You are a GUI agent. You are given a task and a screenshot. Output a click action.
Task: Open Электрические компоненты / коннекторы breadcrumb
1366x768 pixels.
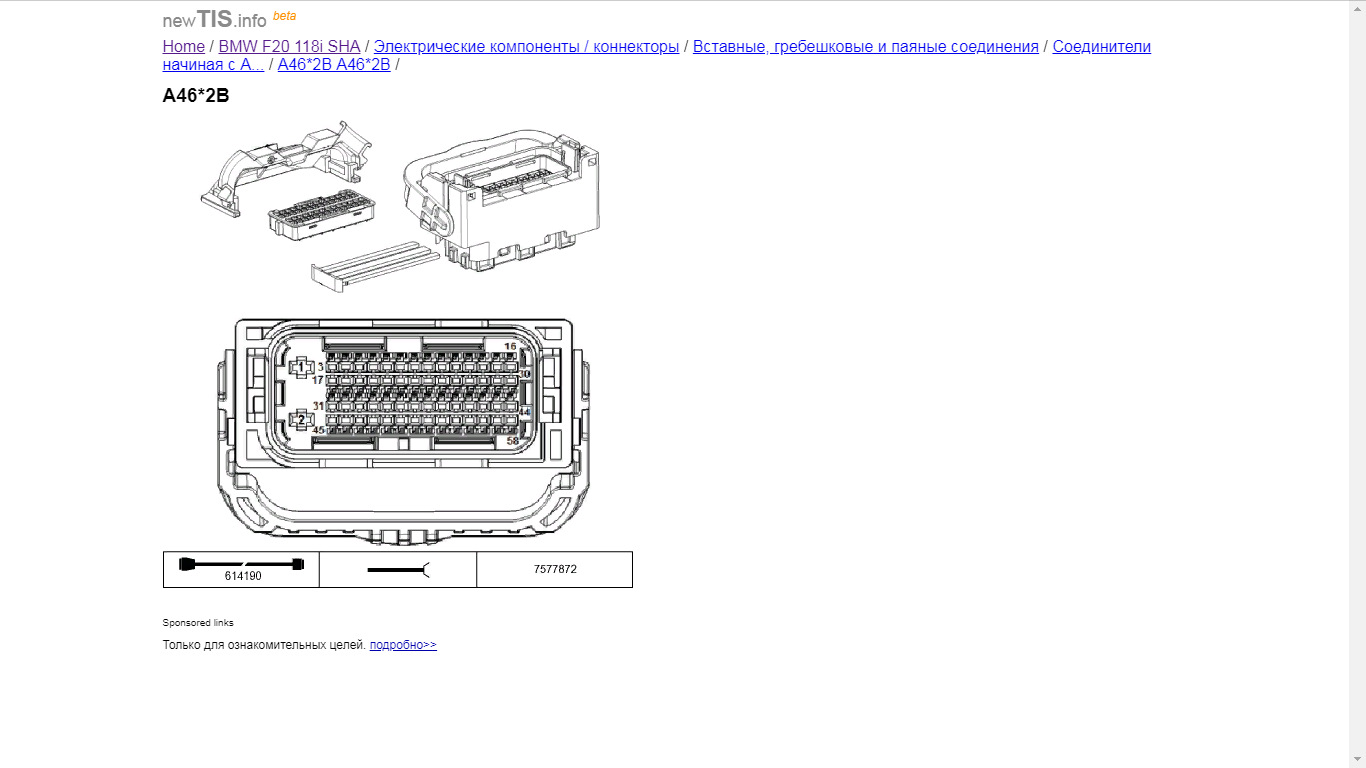(x=526, y=47)
